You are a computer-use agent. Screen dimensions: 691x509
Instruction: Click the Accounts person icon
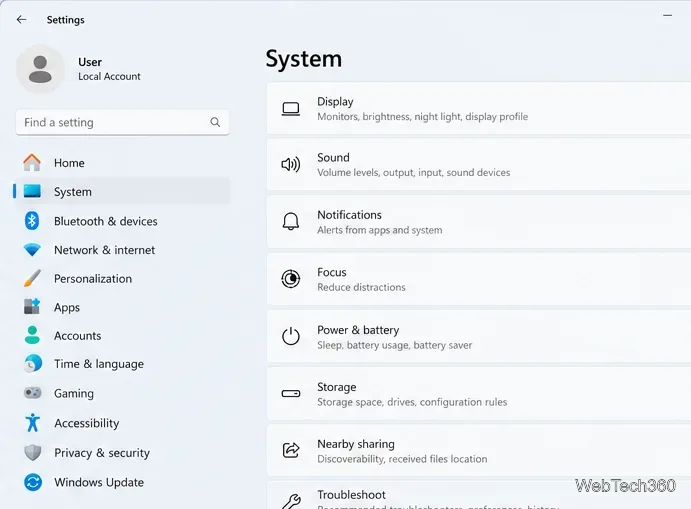click(x=32, y=335)
